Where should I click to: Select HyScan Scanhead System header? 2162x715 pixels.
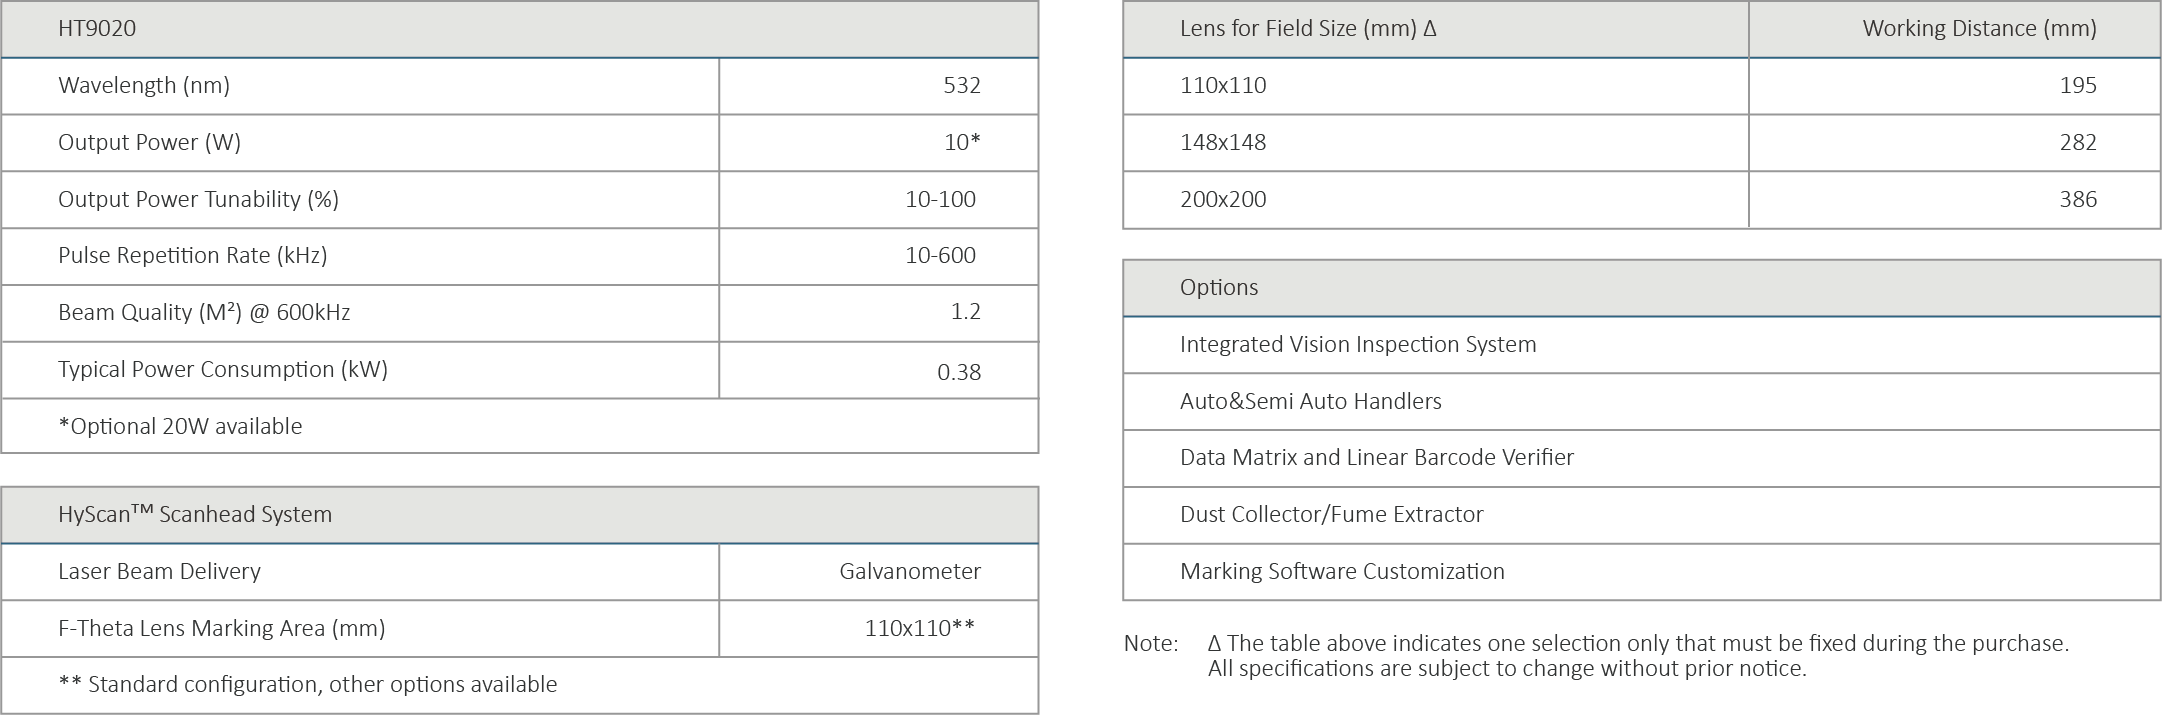point(194,514)
